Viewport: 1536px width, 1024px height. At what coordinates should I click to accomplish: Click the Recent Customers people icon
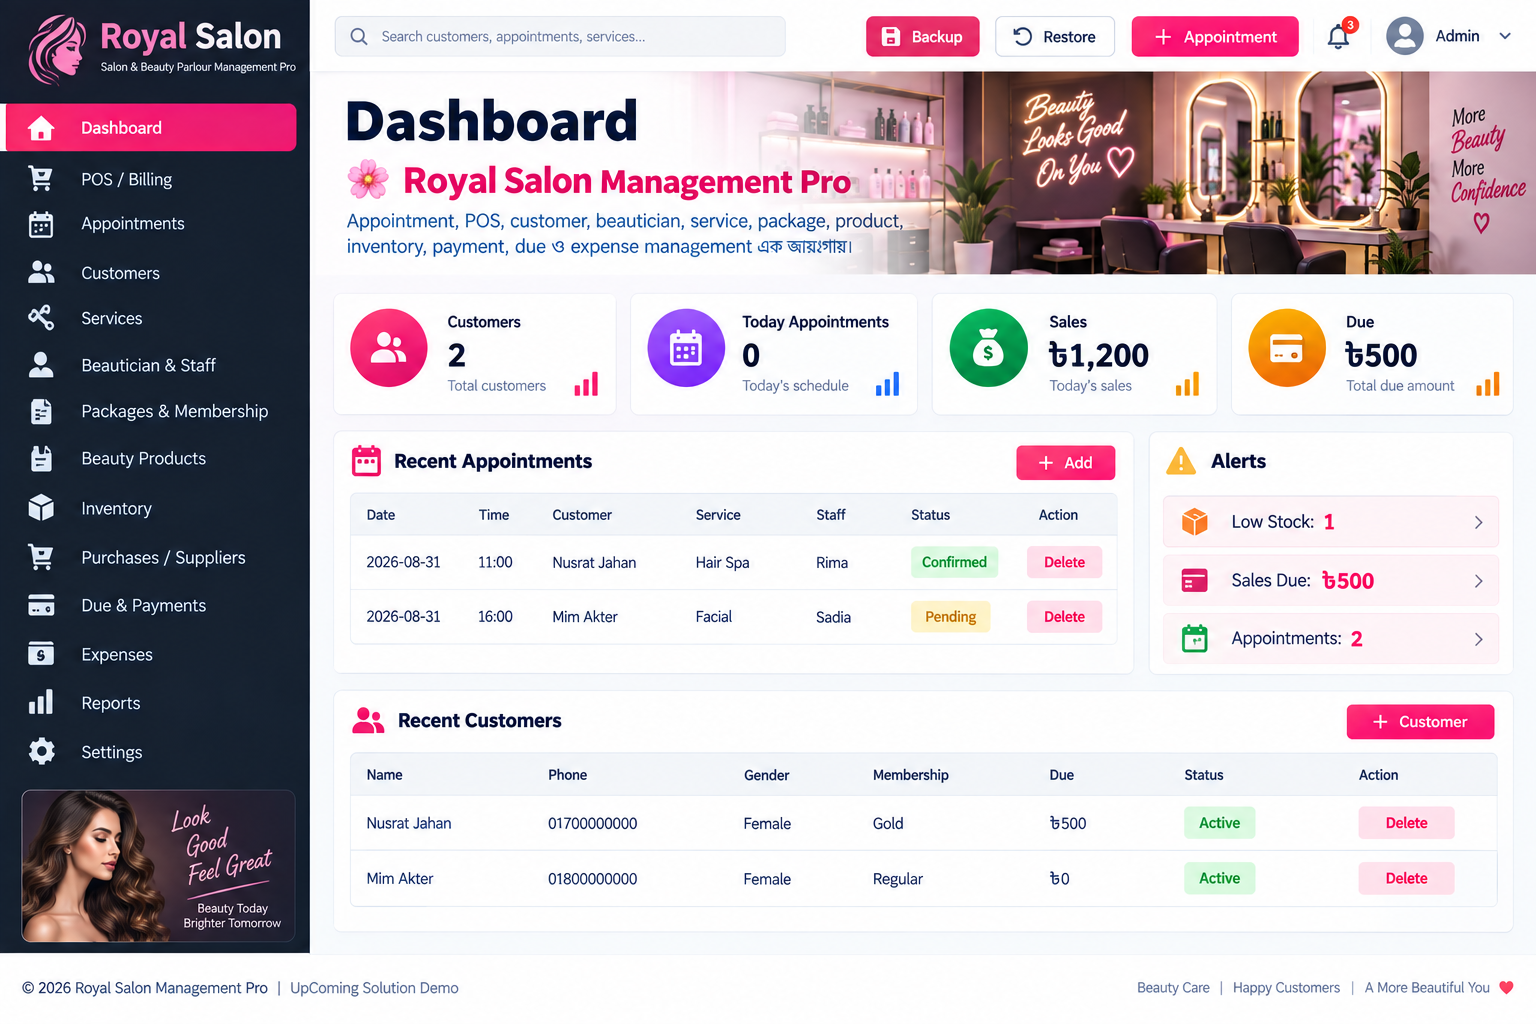tap(368, 721)
